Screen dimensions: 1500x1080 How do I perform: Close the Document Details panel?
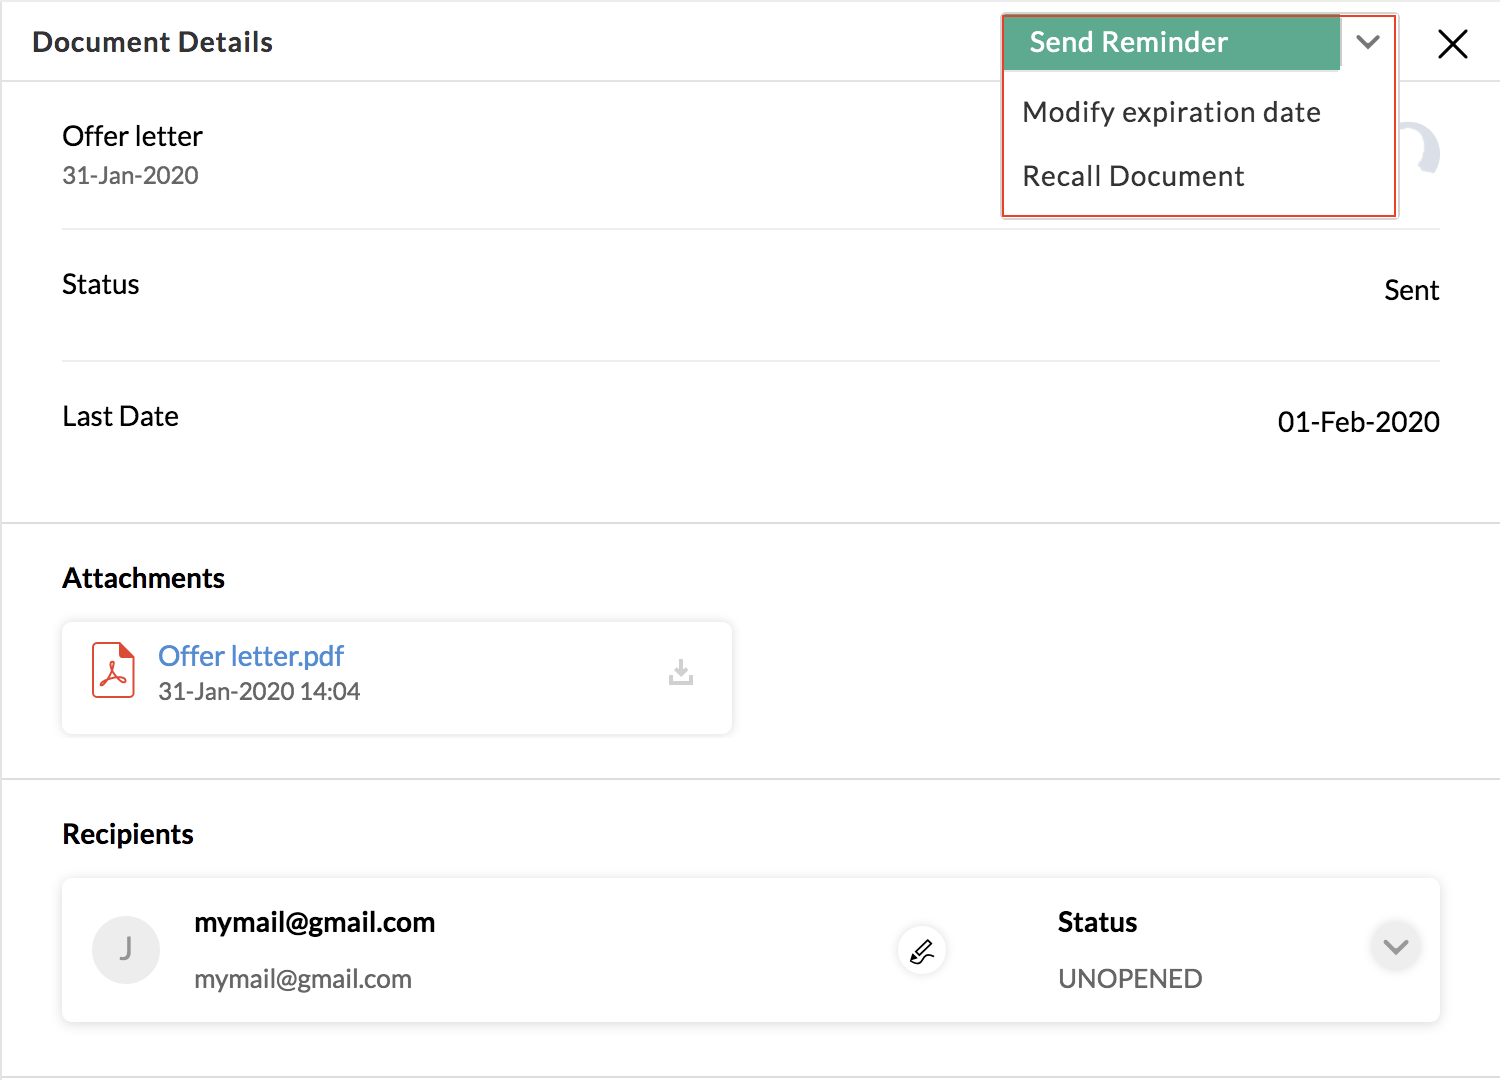[1452, 44]
